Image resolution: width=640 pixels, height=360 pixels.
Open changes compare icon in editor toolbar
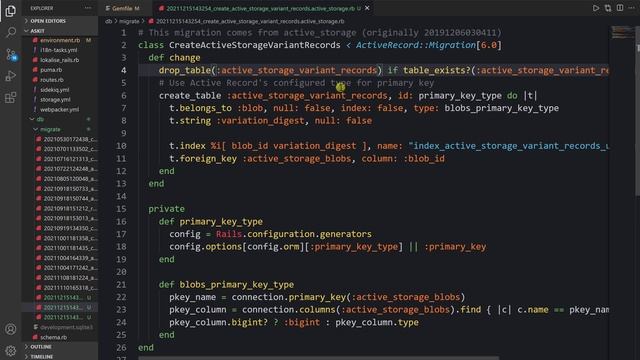(x=608, y=8)
